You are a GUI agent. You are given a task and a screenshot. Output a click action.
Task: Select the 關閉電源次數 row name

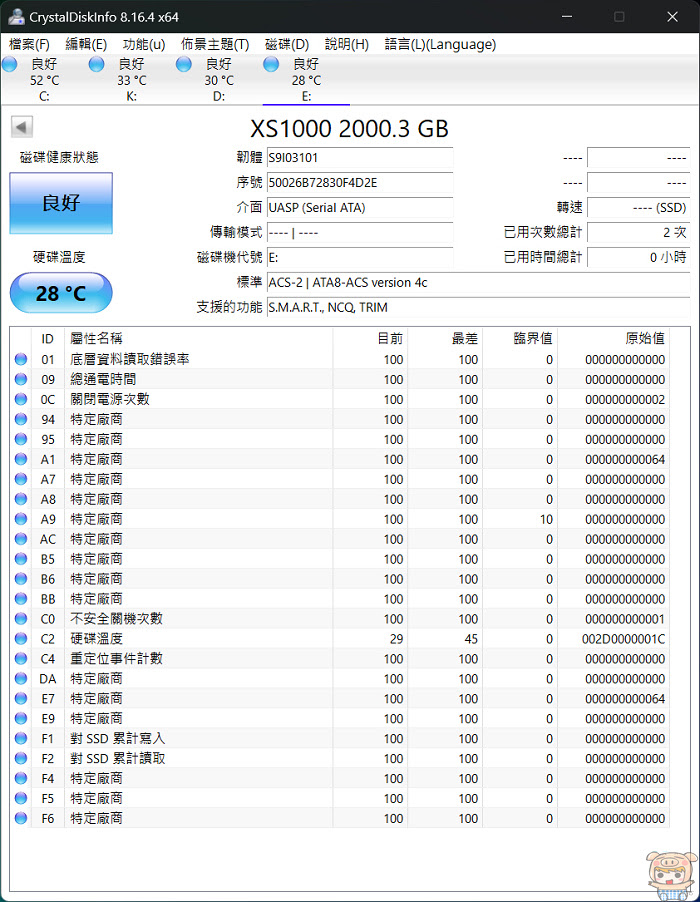109,399
